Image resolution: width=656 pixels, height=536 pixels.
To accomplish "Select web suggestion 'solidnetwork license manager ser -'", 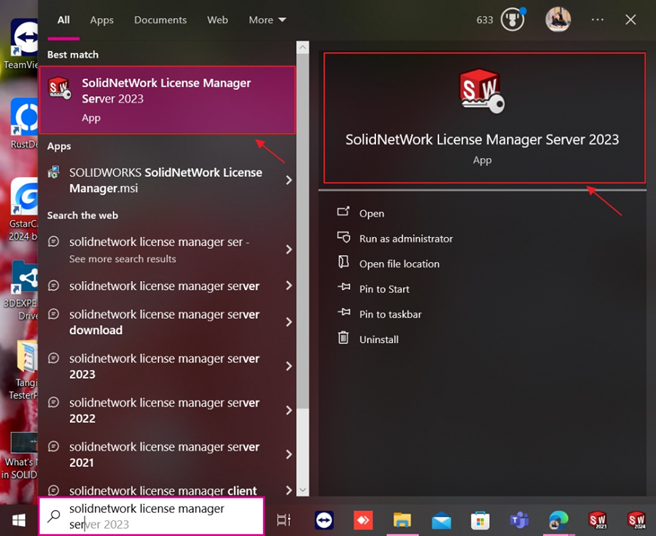I will coord(167,250).
